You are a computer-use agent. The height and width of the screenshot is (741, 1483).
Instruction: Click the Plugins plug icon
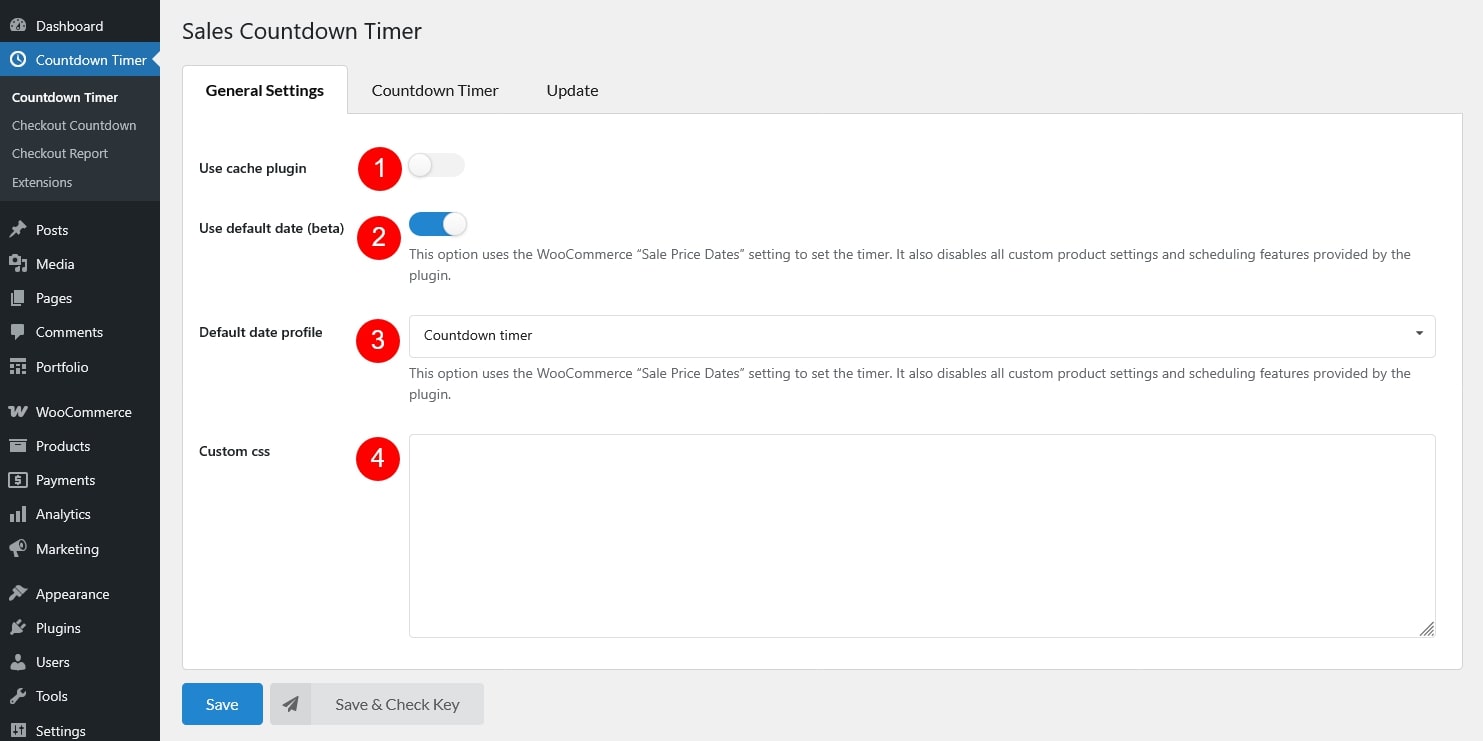(x=18, y=628)
